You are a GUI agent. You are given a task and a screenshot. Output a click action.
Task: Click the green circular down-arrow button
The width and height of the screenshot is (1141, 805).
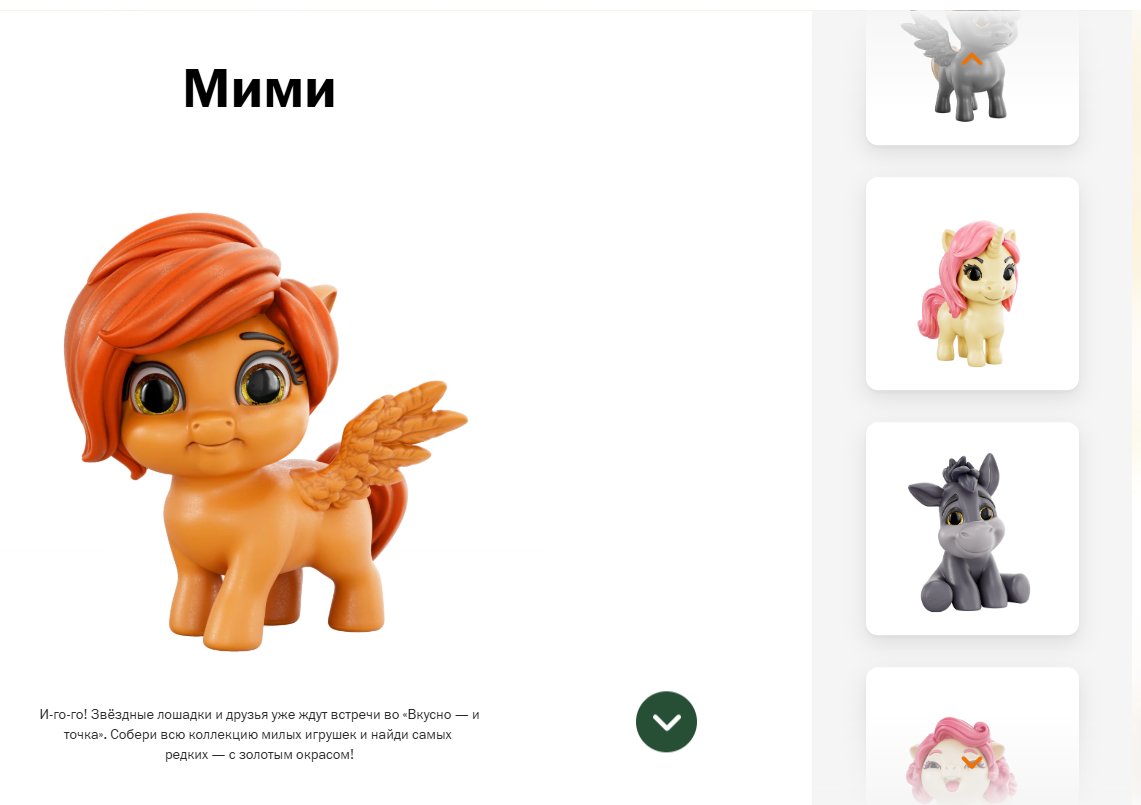click(x=666, y=721)
